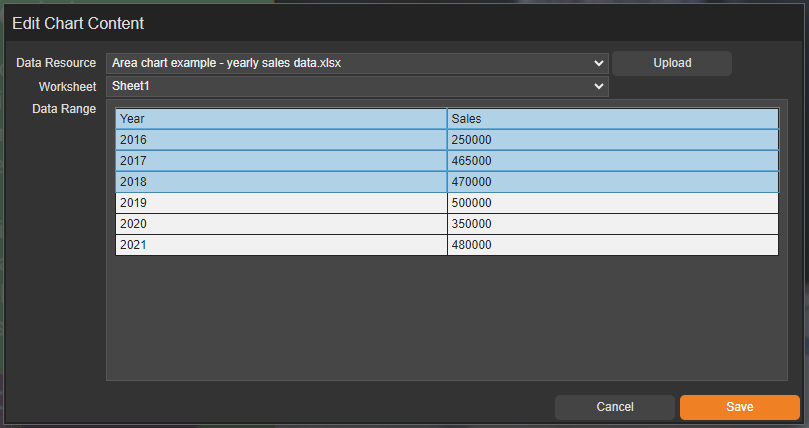
Task: Choose the 465000 sales value cell
Action: [612, 161]
